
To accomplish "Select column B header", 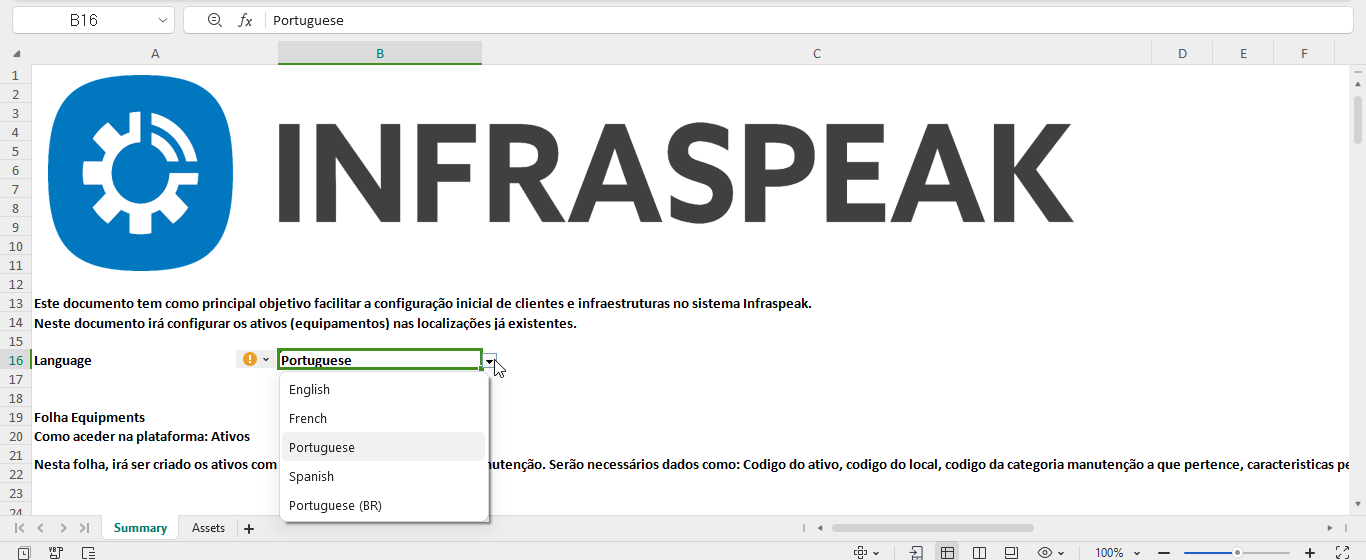I will coord(380,54).
